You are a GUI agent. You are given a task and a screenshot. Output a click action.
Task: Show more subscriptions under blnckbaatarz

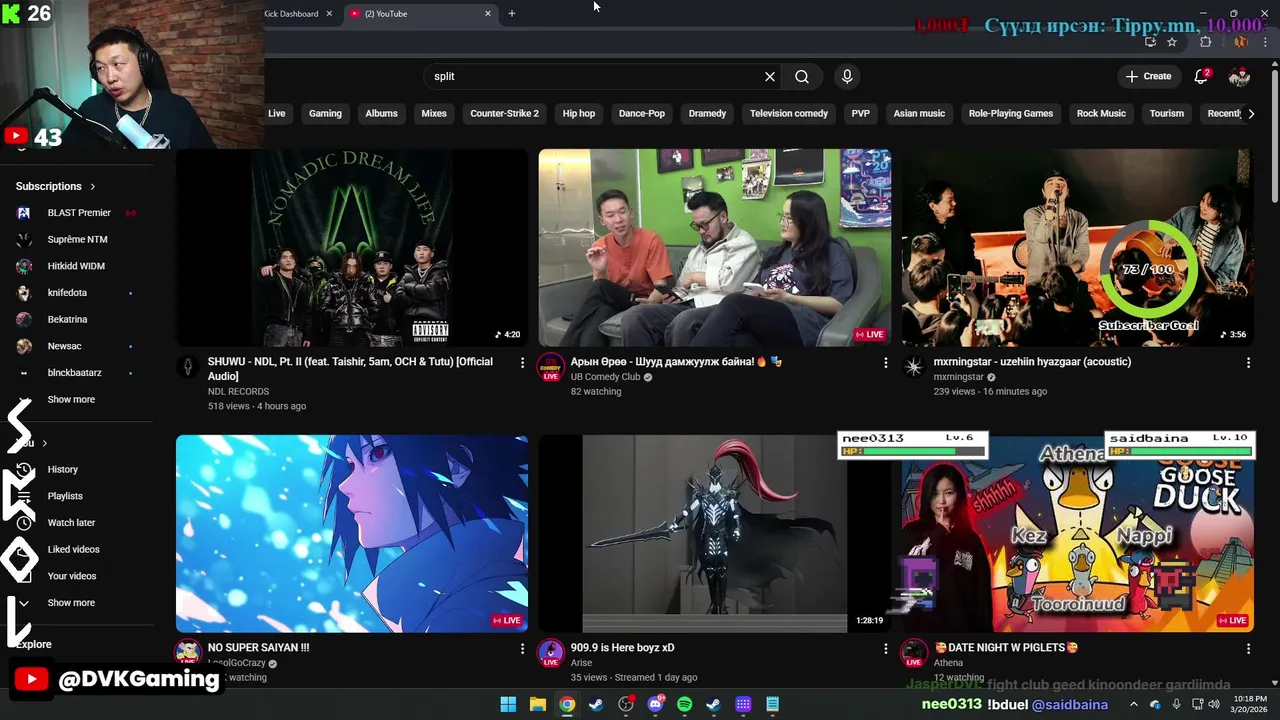(x=71, y=399)
